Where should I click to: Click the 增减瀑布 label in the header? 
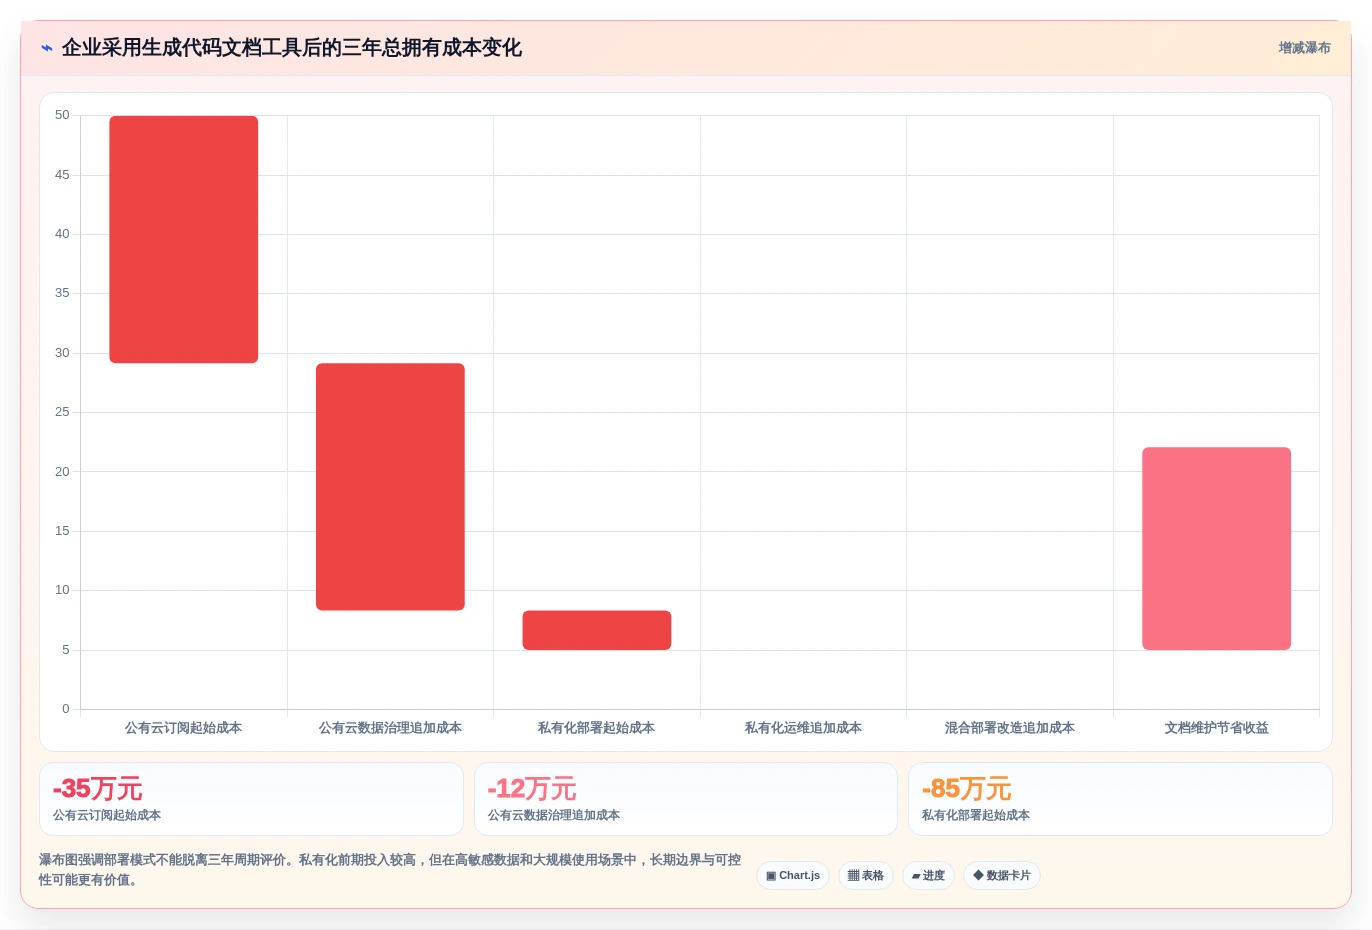click(1304, 48)
